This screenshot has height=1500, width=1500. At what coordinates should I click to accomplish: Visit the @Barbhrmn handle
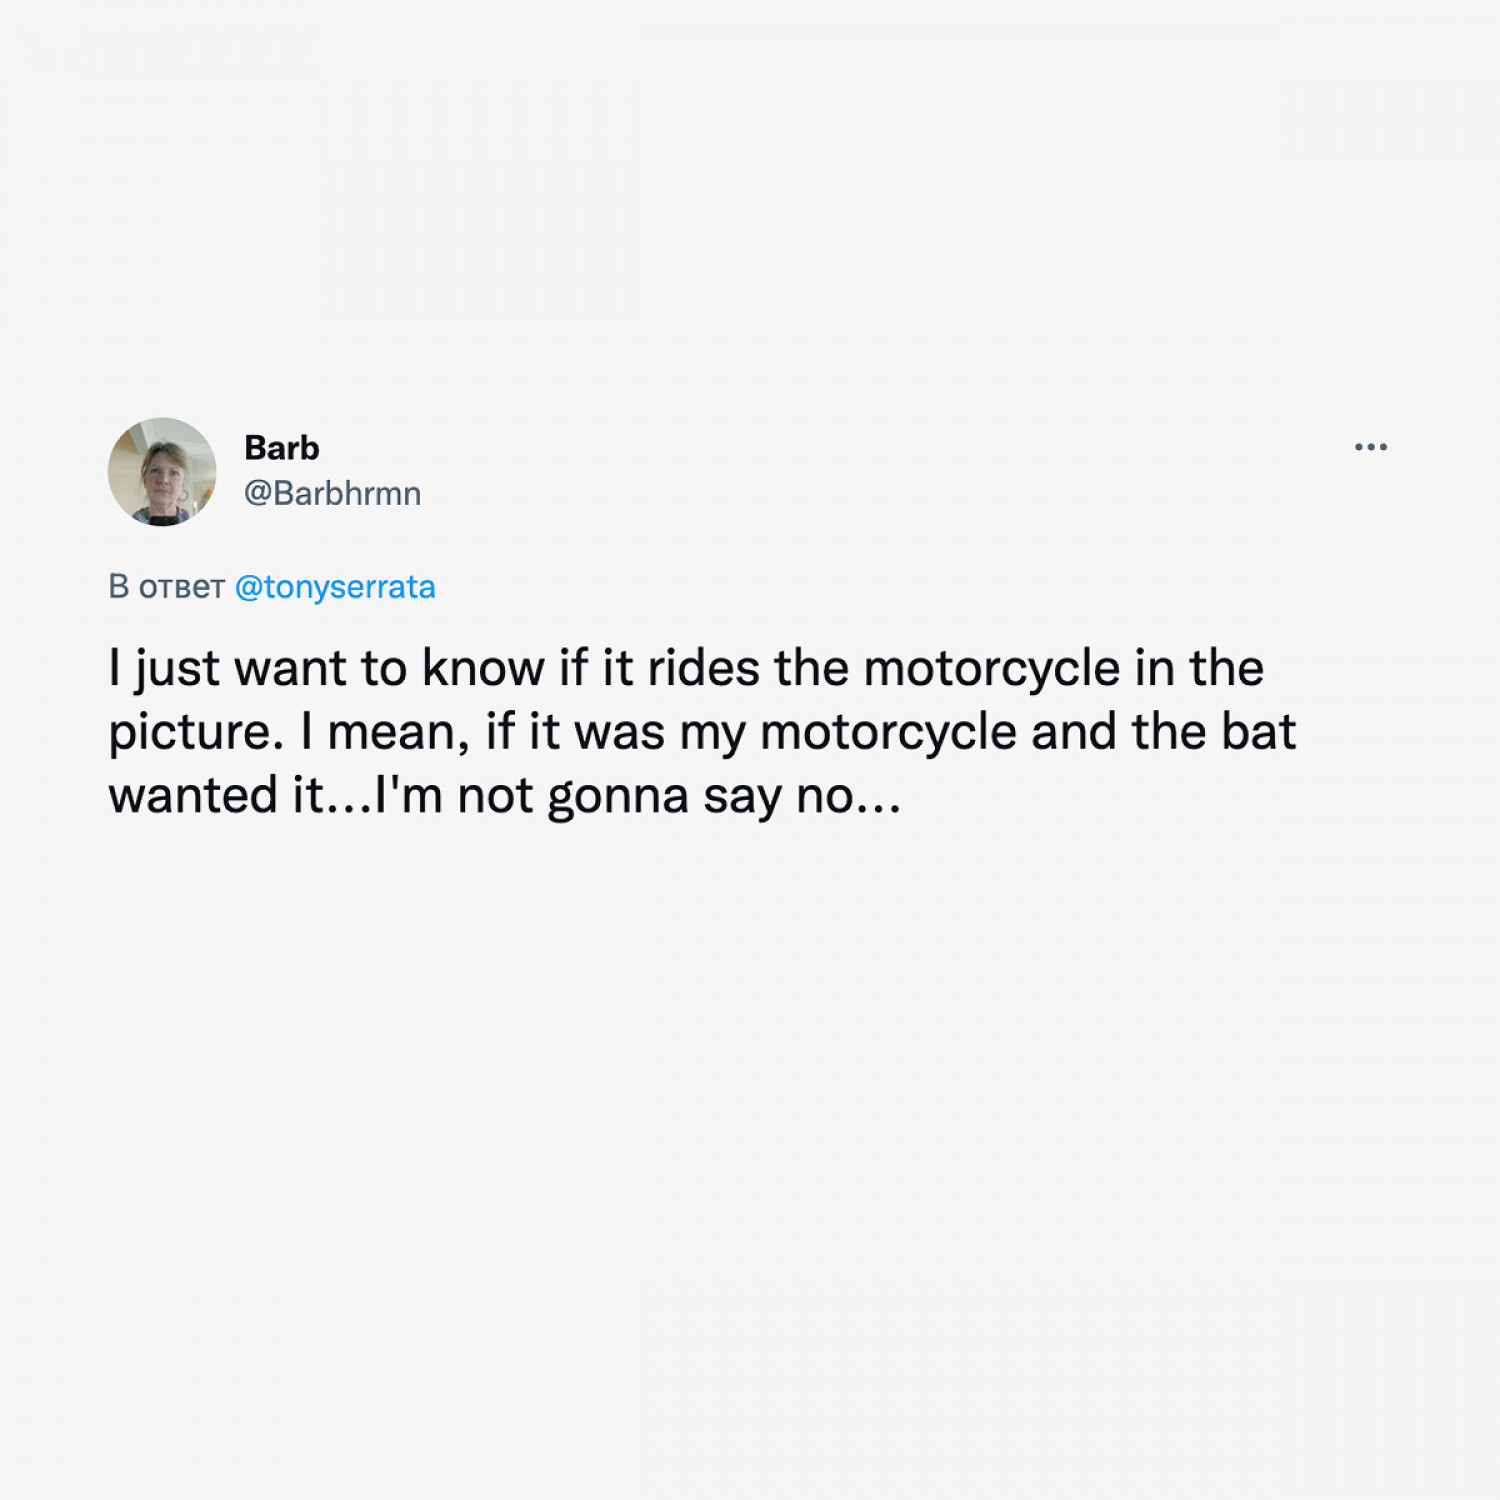pos(333,494)
